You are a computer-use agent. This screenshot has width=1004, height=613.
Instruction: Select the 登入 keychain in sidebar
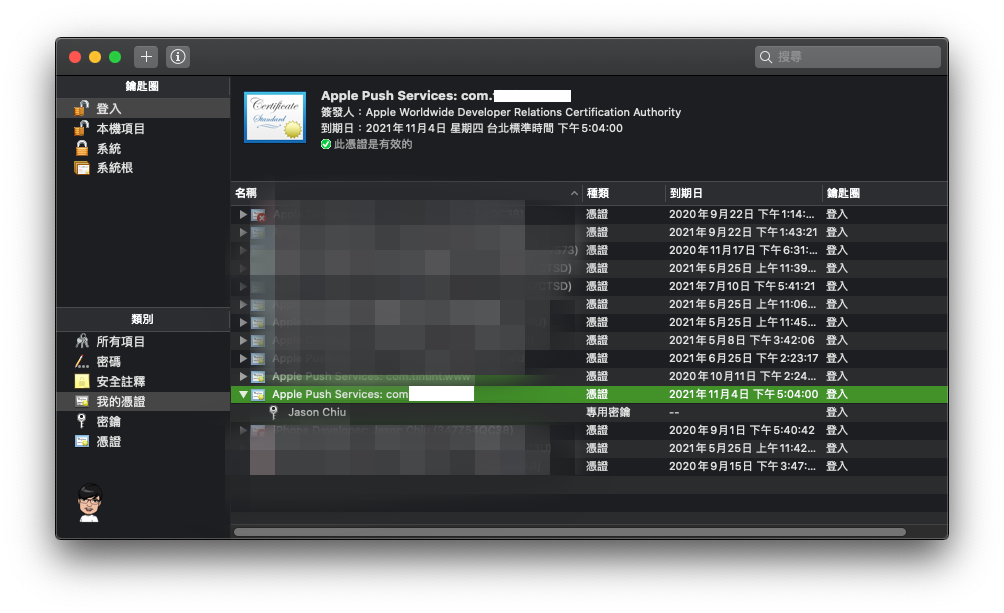109,108
